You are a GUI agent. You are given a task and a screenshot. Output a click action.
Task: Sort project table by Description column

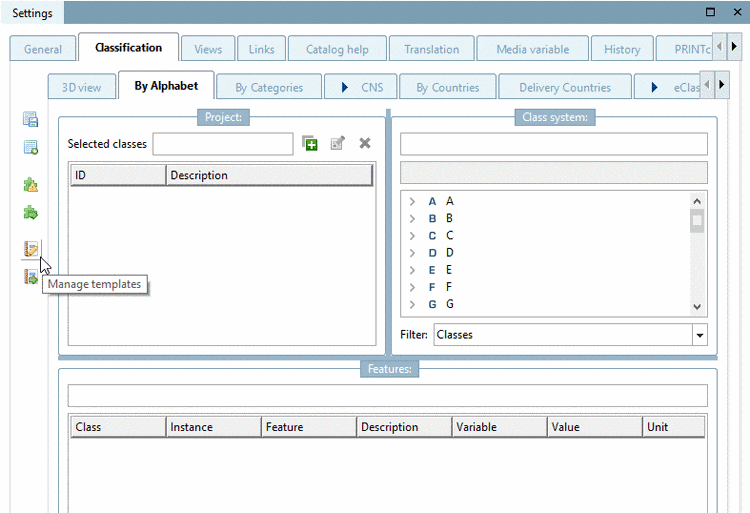[x=269, y=175]
